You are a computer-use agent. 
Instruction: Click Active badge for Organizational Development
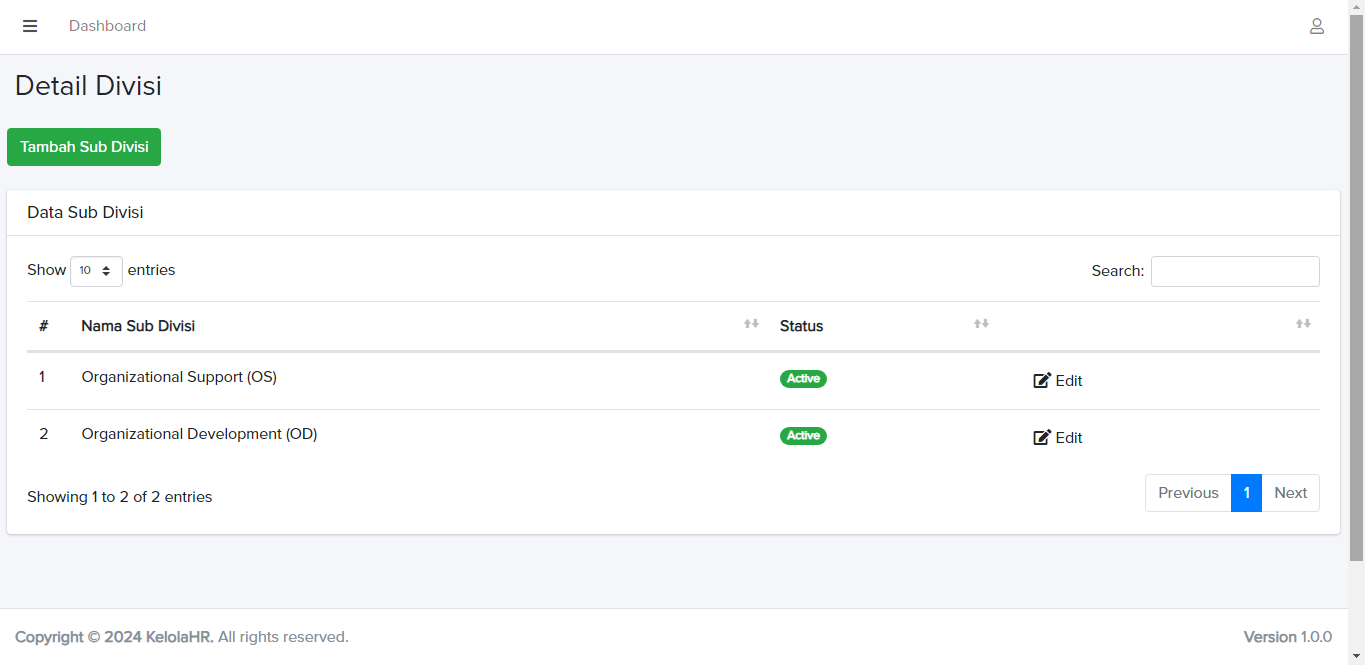pos(803,436)
